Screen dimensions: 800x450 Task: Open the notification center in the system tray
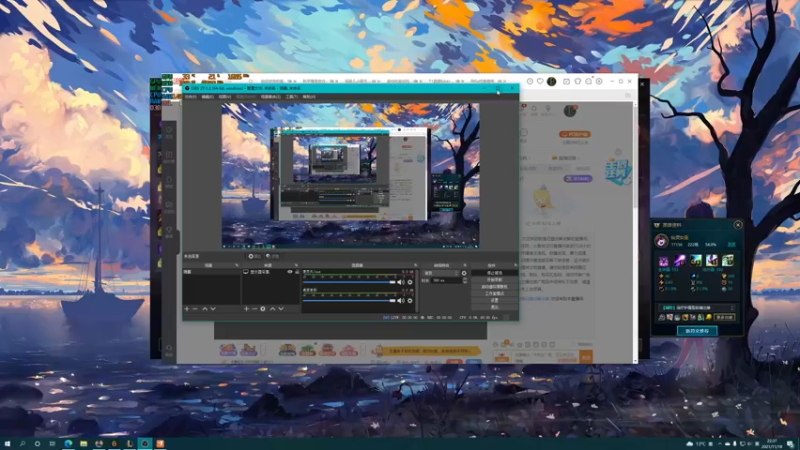point(790,444)
